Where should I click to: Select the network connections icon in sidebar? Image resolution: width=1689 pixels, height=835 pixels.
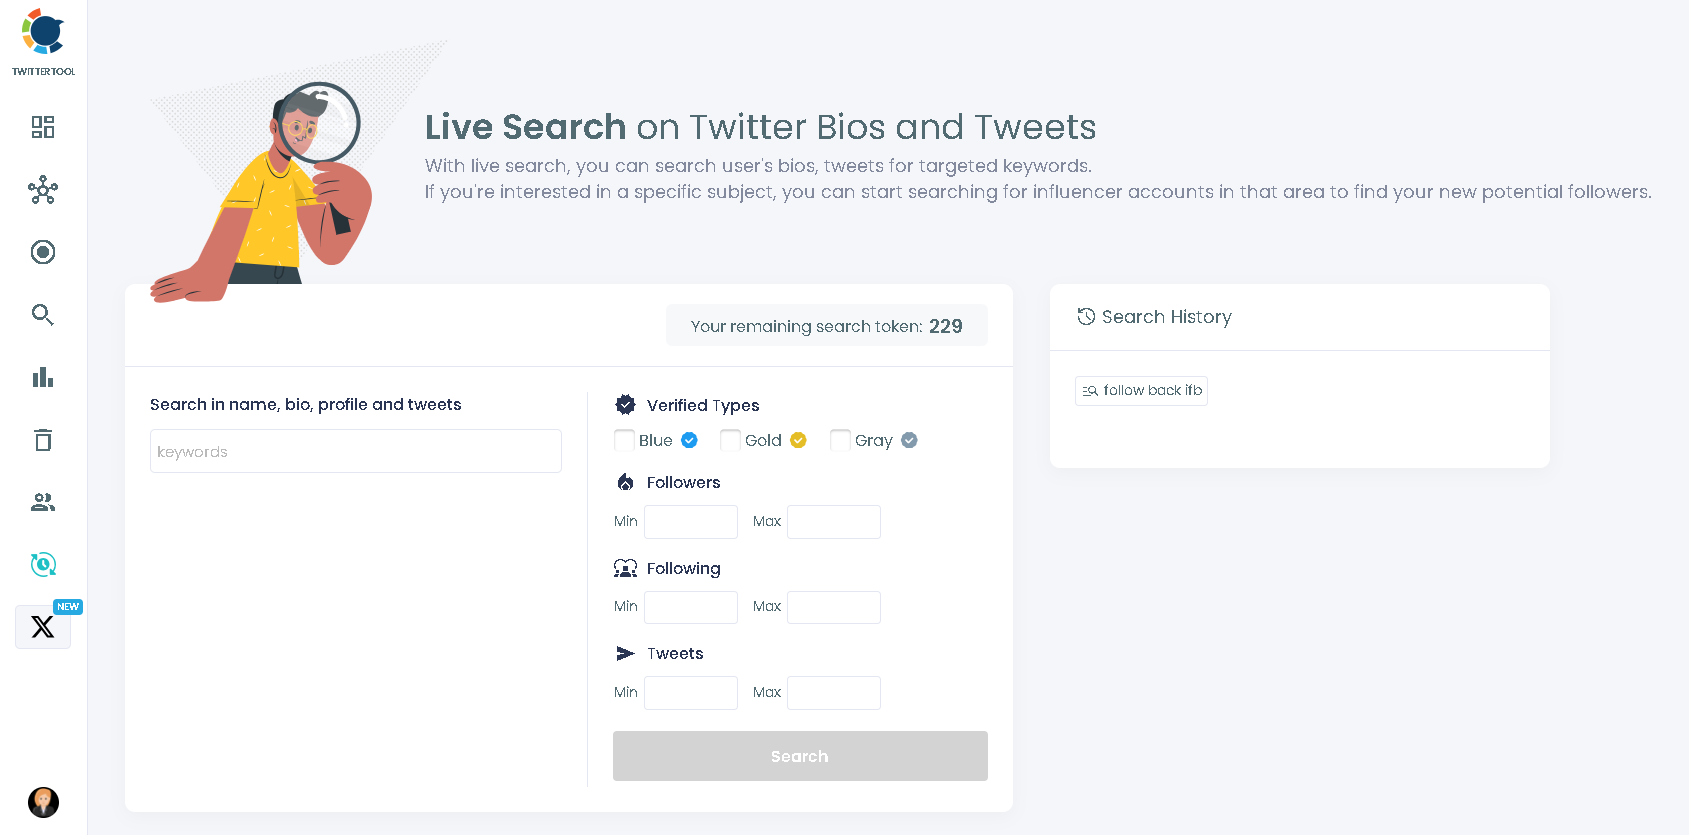tap(42, 190)
